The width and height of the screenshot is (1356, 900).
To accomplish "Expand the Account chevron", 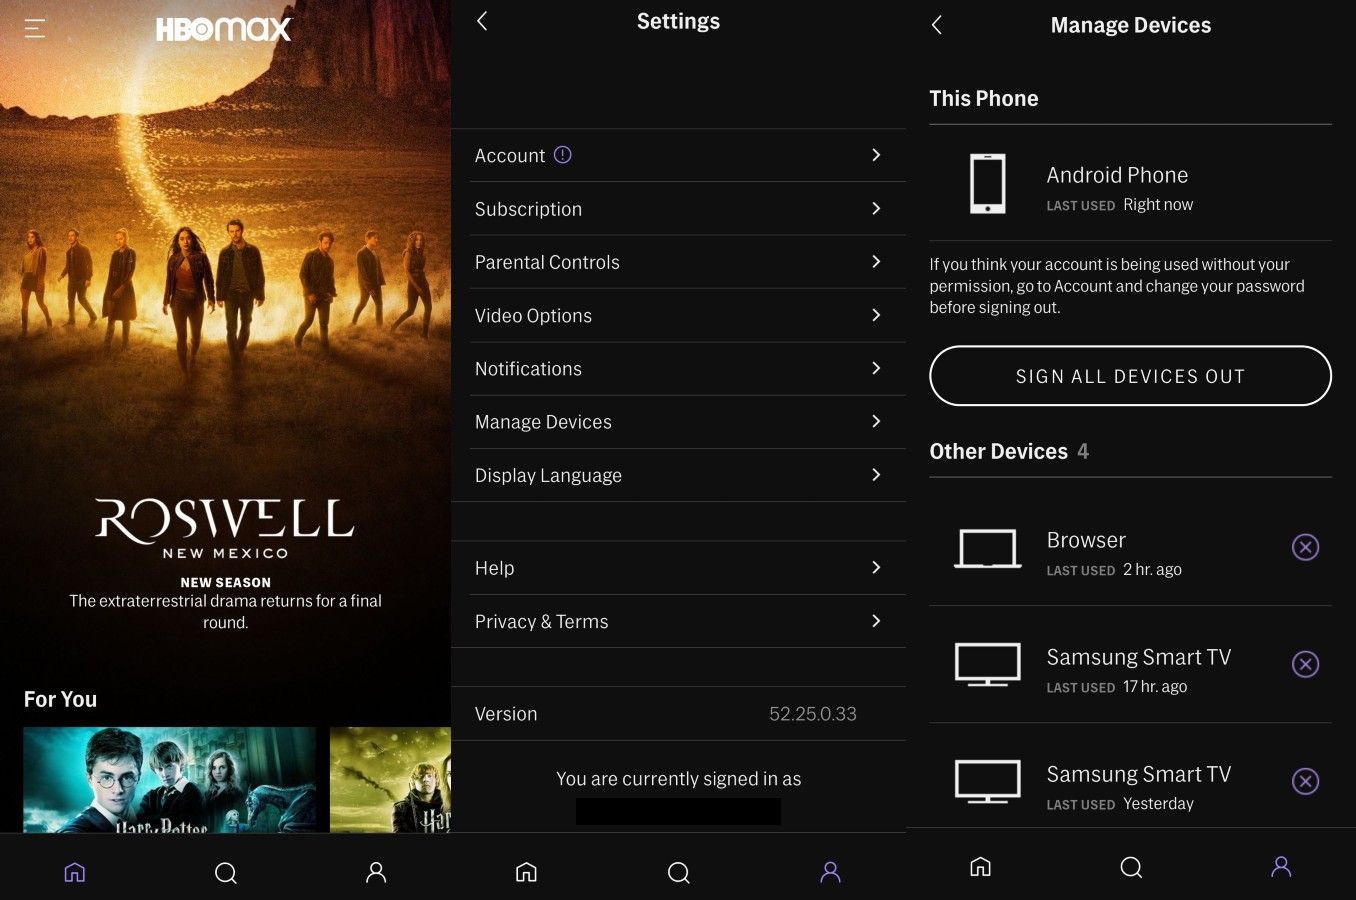I will [876, 155].
